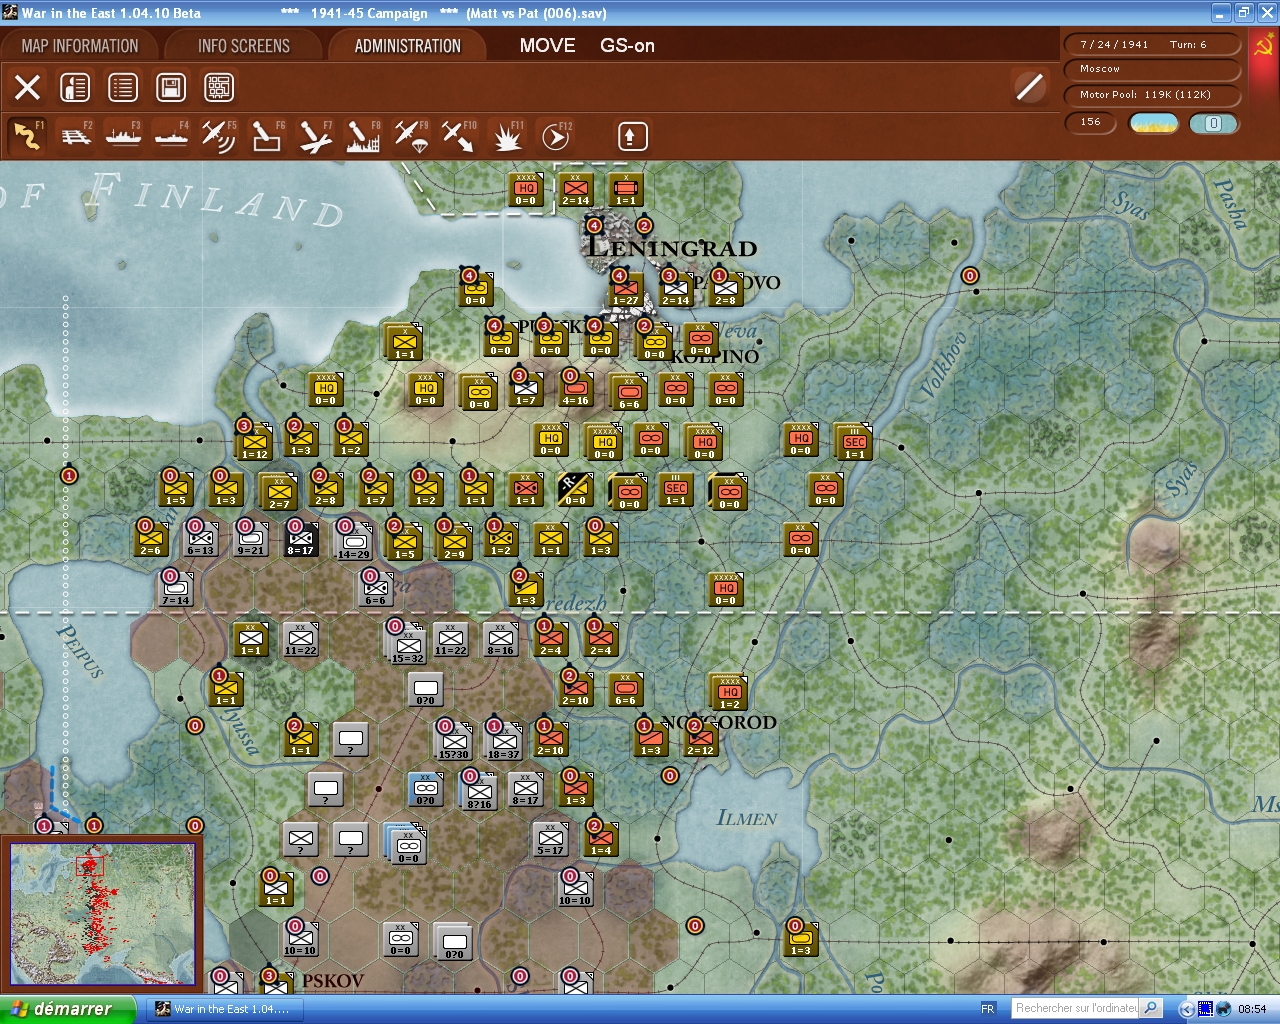The width and height of the screenshot is (1280, 1024).
Task: Select the Soviet counter labeled 2=6
Action: click(x=150, y=539)
